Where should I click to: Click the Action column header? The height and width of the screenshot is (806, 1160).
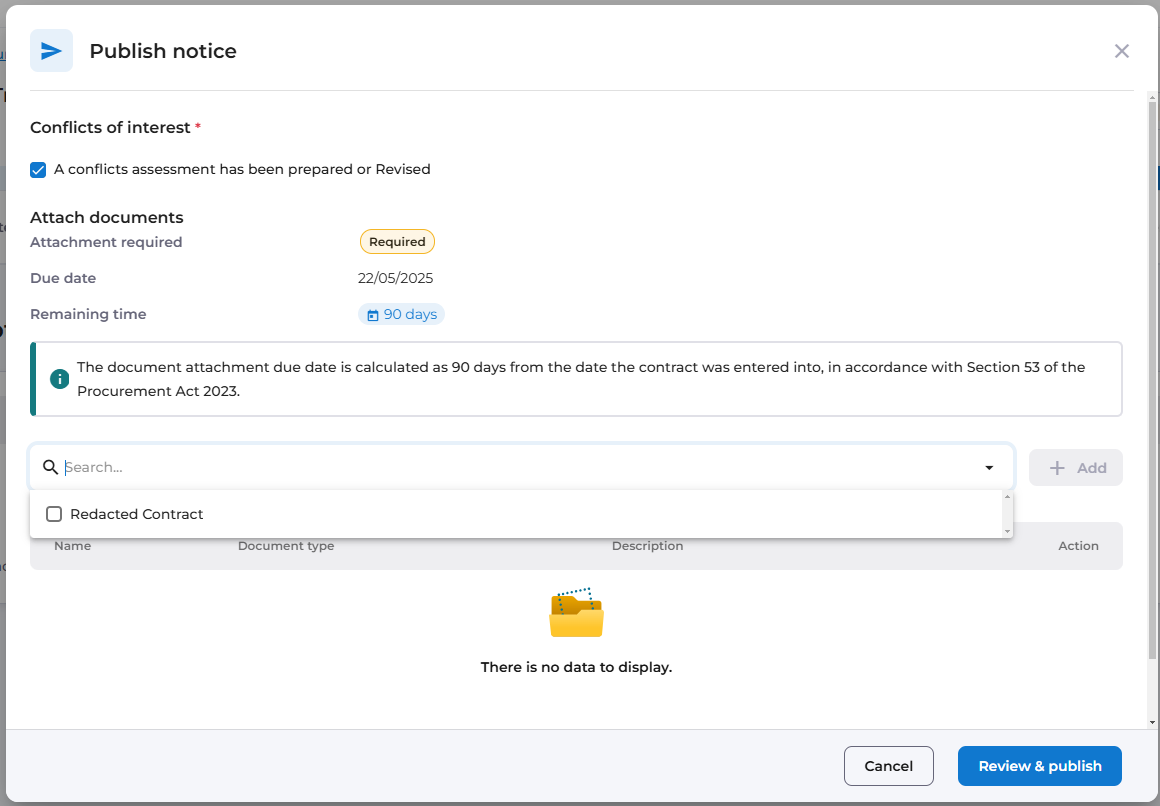1078,546
